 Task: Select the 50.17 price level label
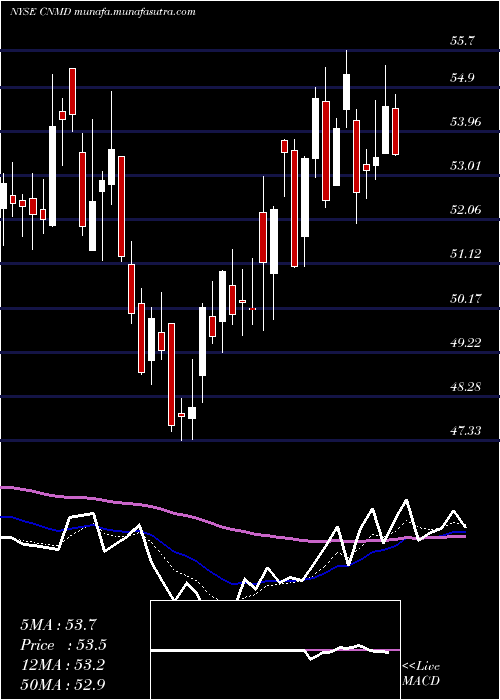point(466,298)
